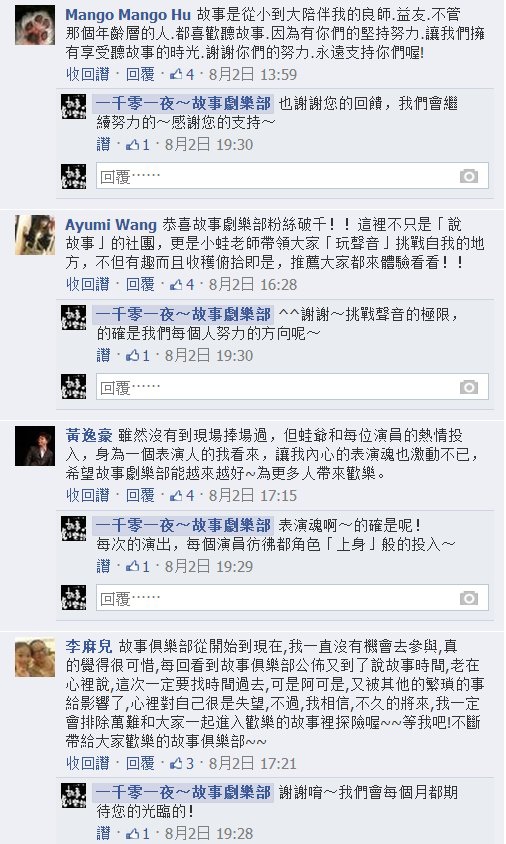
Task: Open 李麻兒 profile name link
Action: tap(89, 646)
